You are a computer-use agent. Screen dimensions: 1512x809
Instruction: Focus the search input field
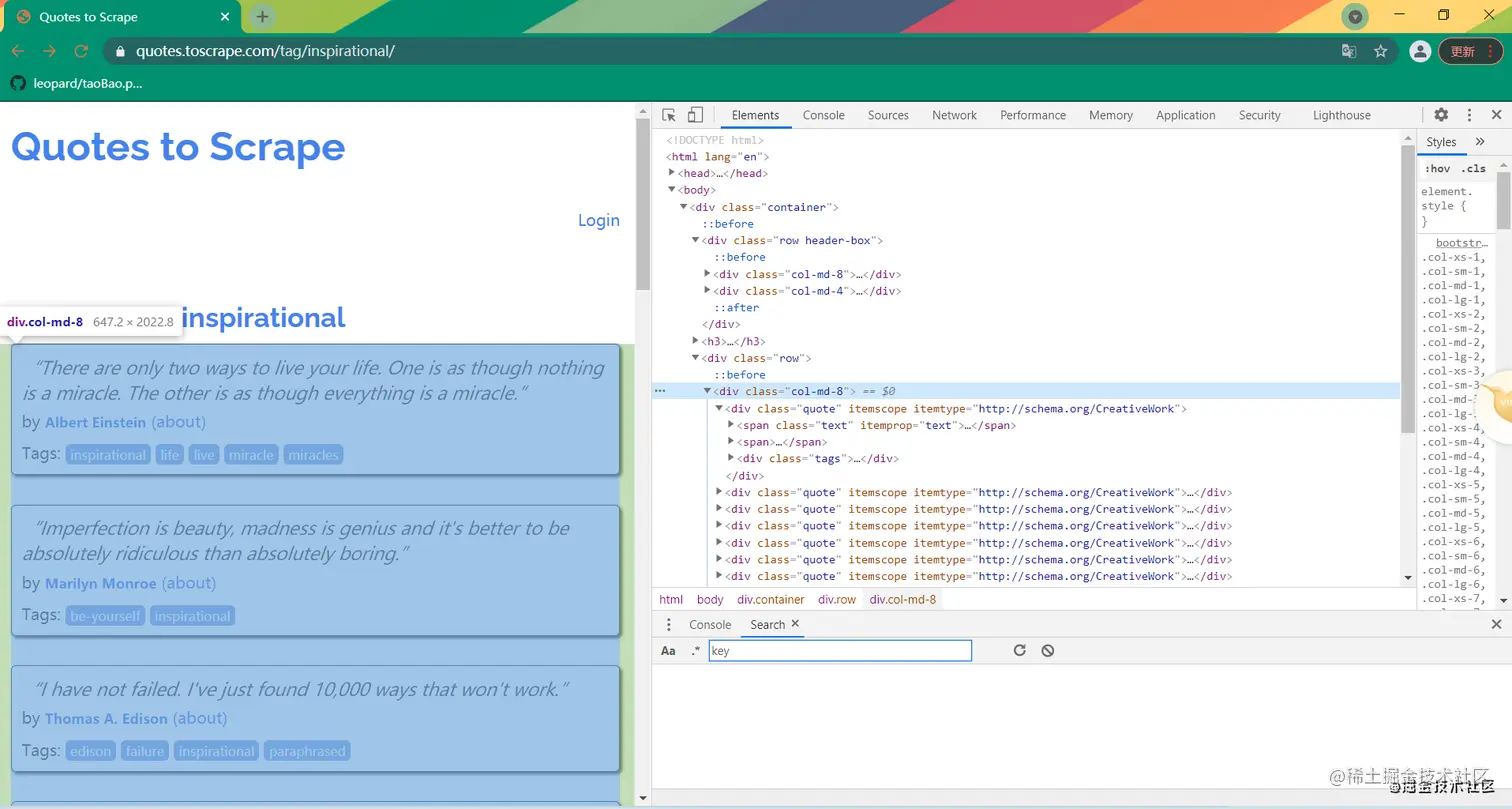pos(840,651)
